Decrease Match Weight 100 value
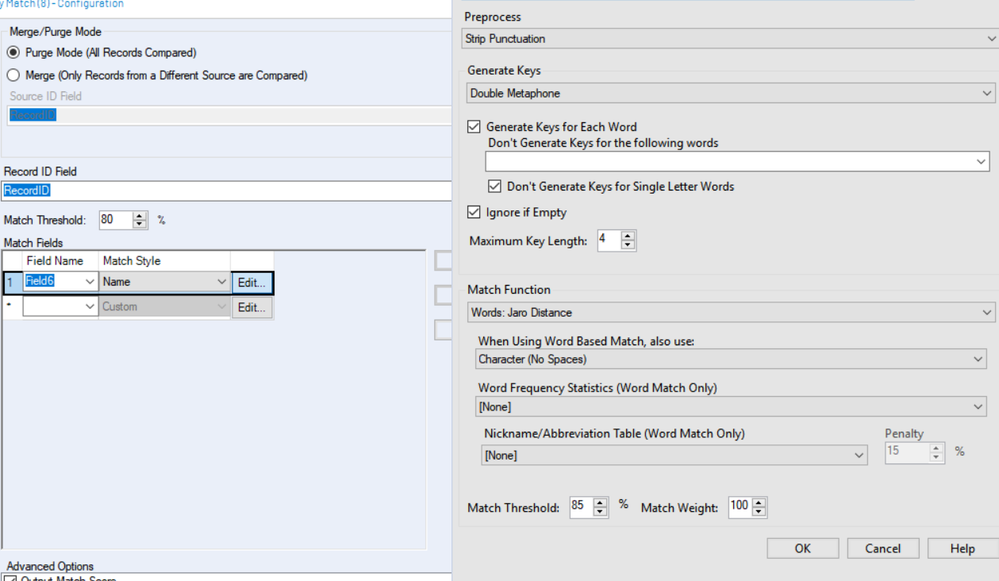Viewport: 999px width, 581px height. coord(758,511)
